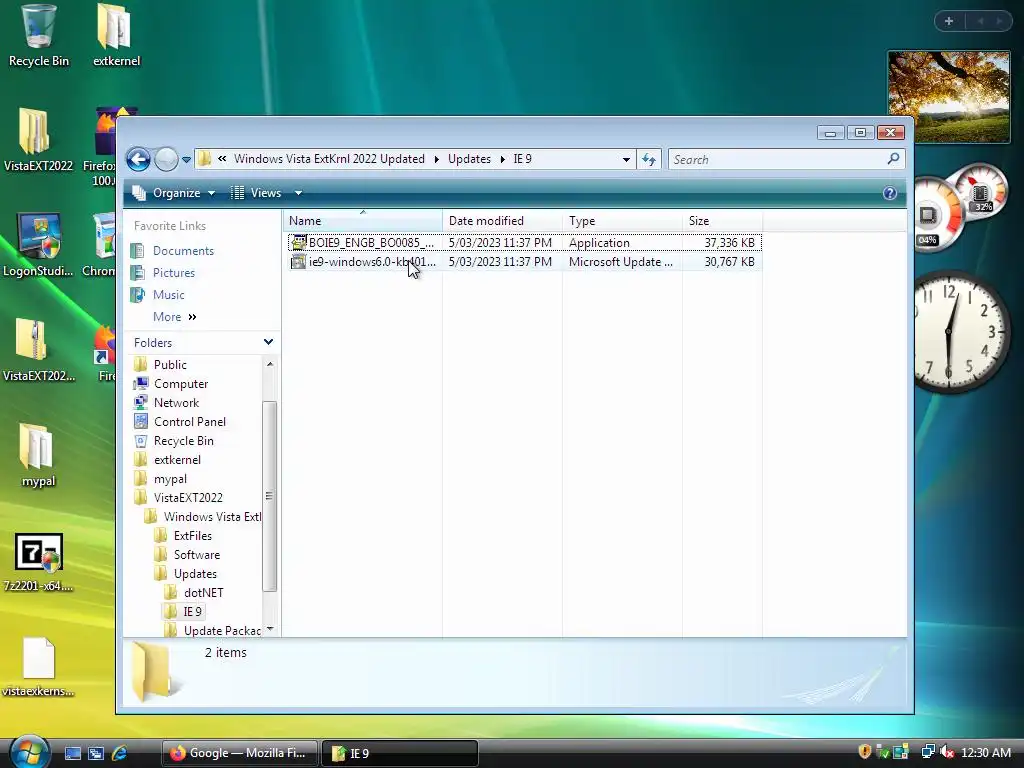Click the Explorer Back navigation arrow
This screenshot has height=768, width=1024.
pyautogui.click(x=138, y=159)
